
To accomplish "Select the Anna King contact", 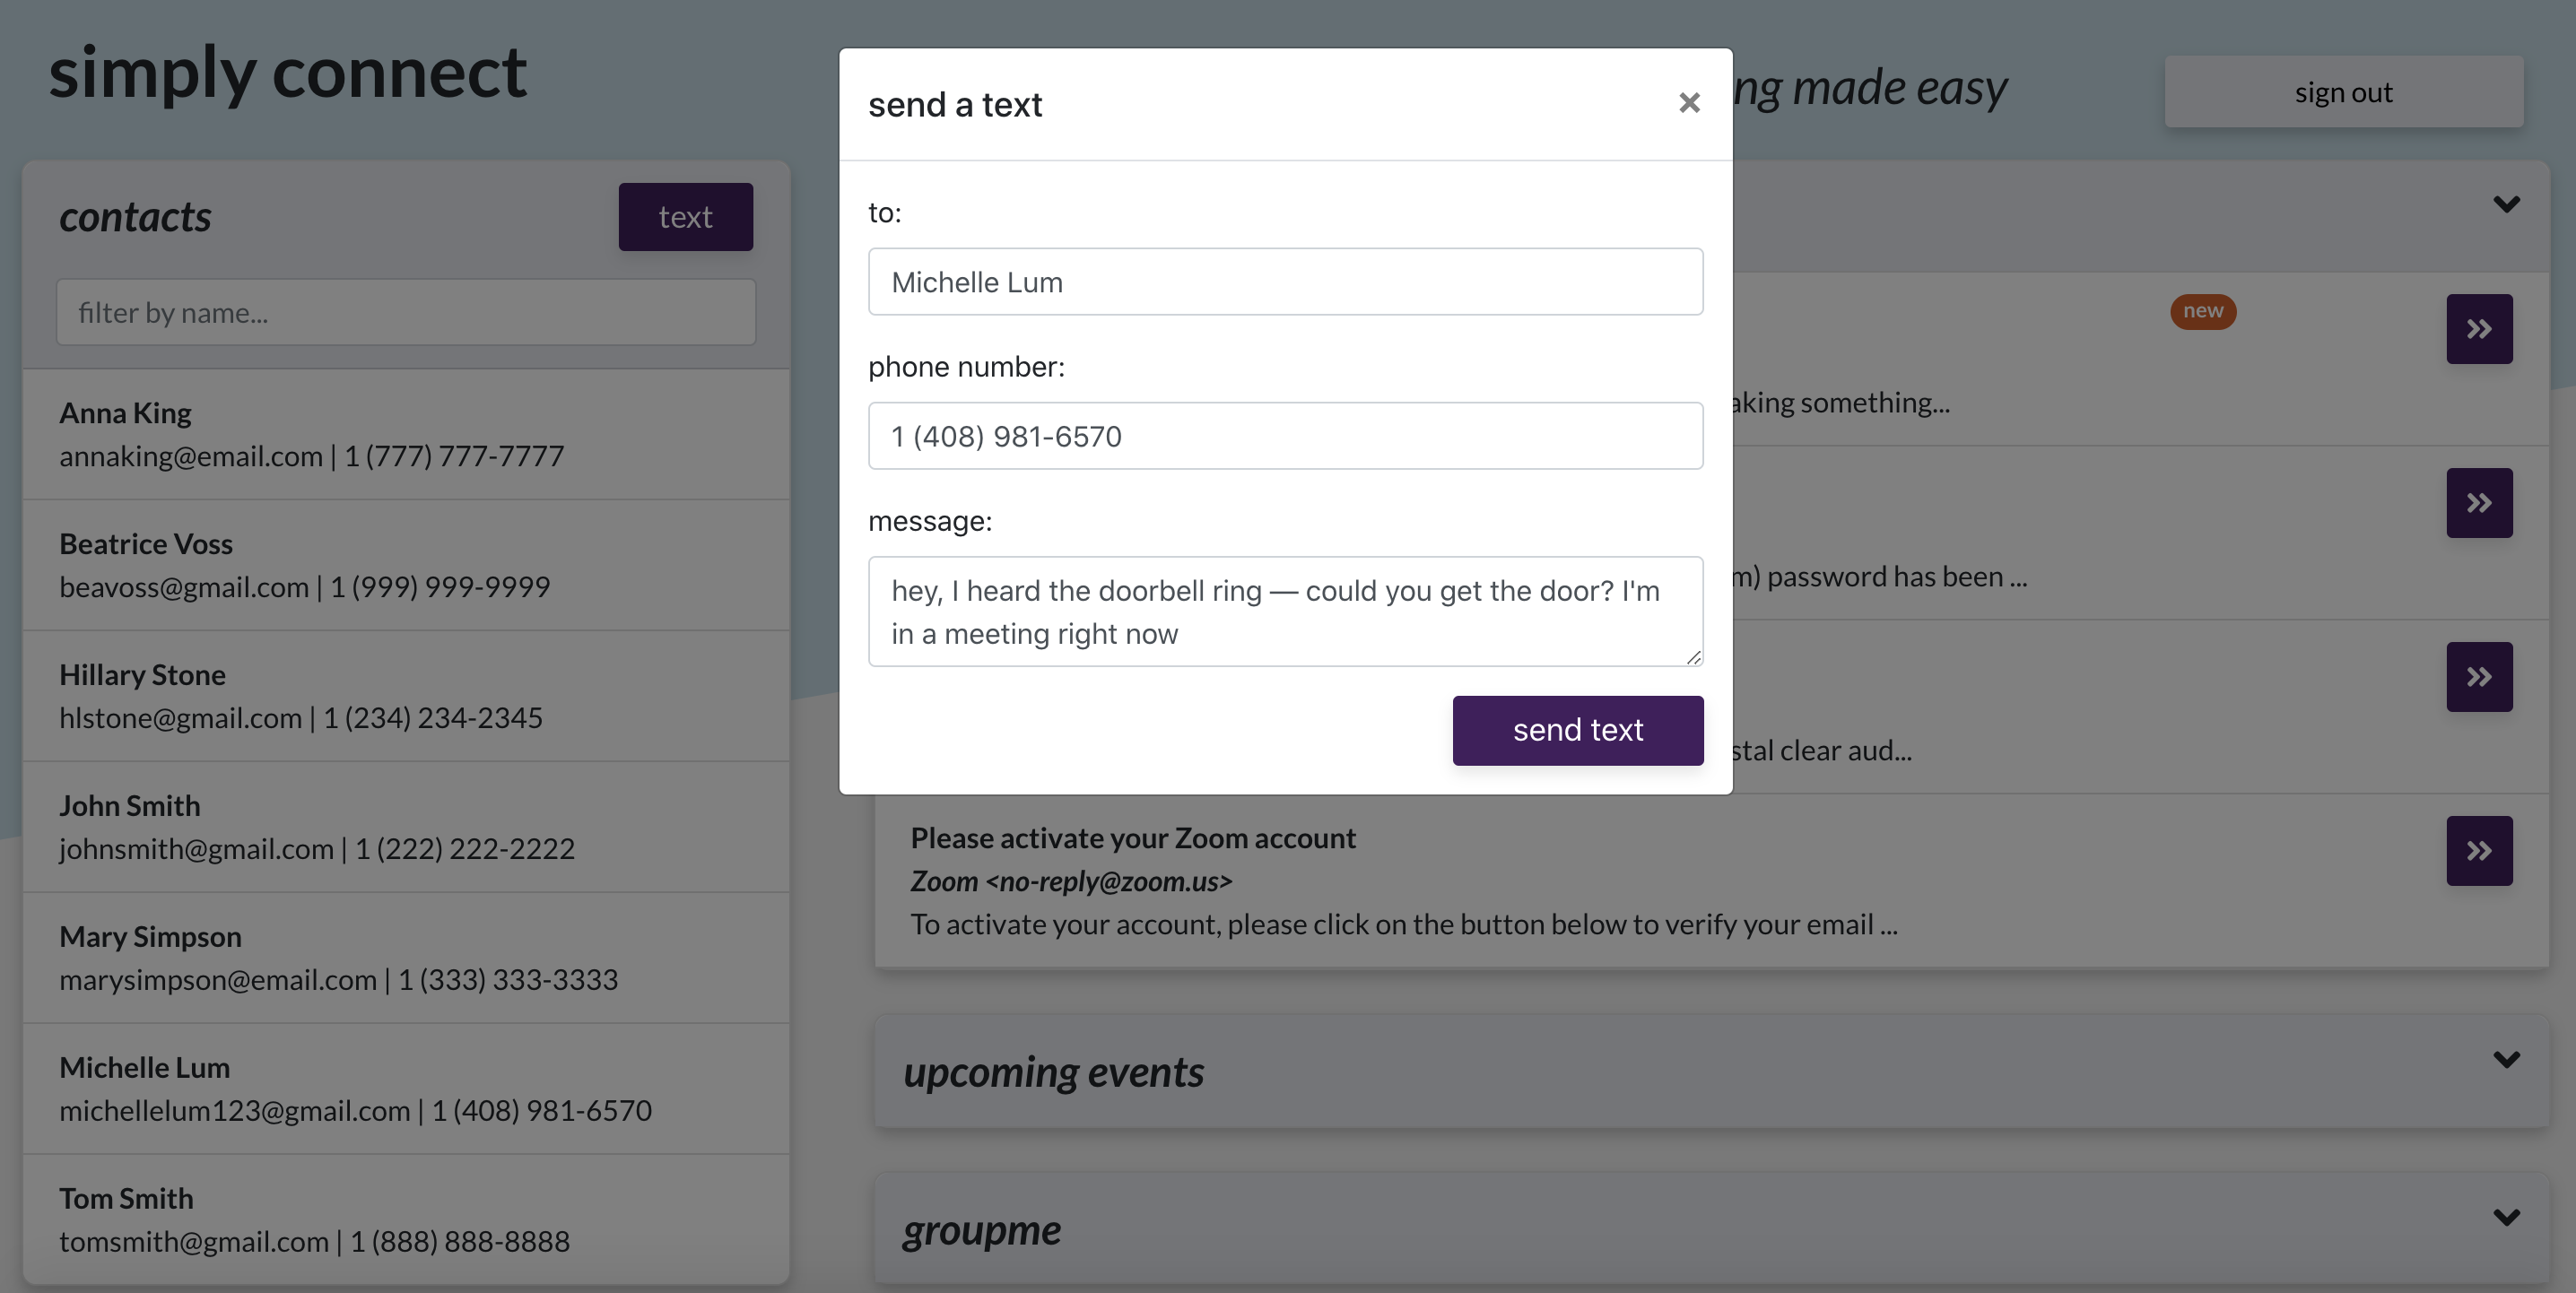I will pyautogui.click(x=405, y=434).
